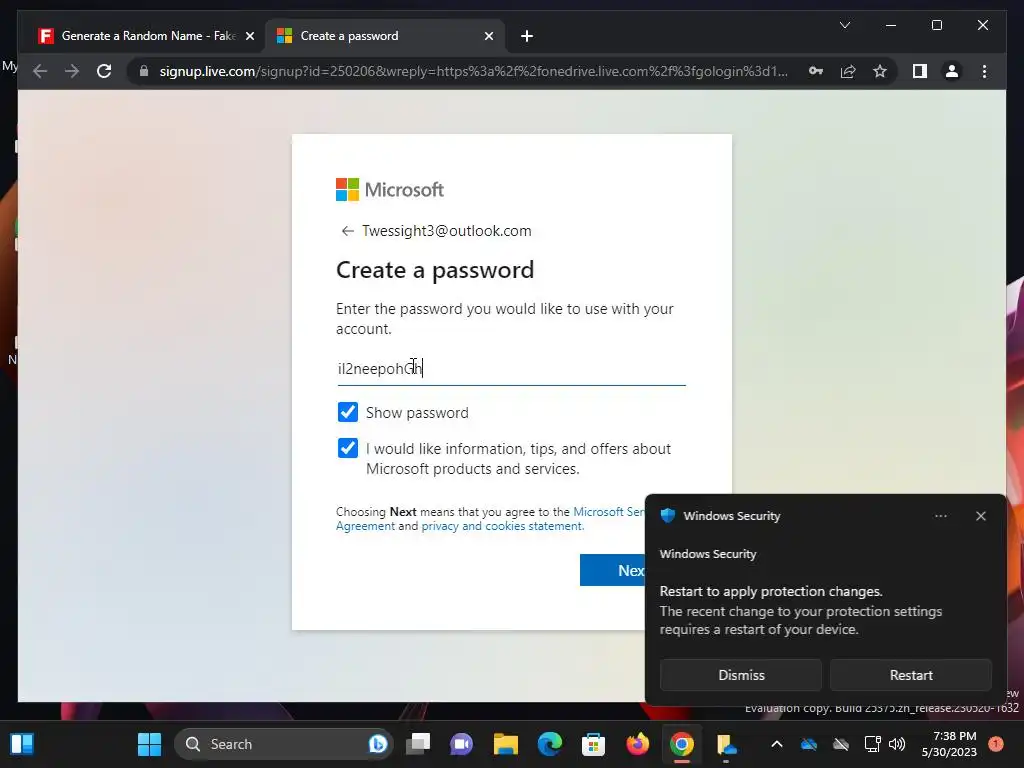Viewport: 1024px width, 768px height.
Task: Click the padlock site info icon
Action: (x=144, y=71)
